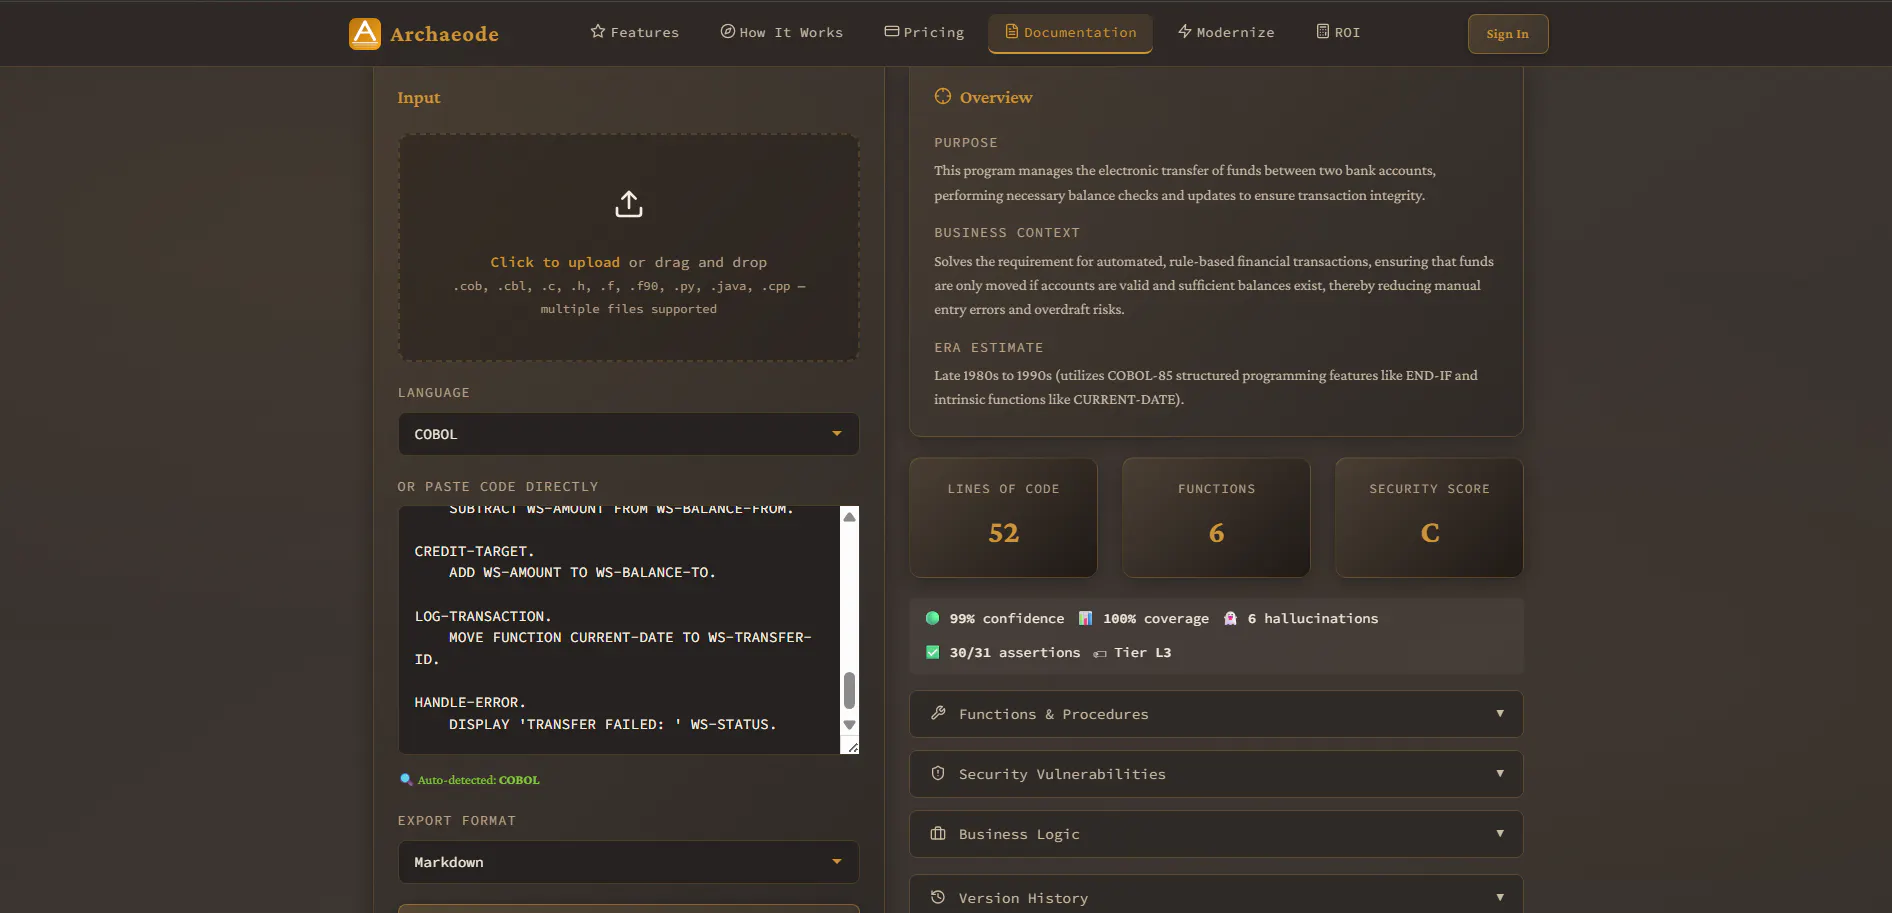This screenshot has width=1892, height=913.
Task: Click the Lines of Code card showing 52
Action: (1003, 517)
